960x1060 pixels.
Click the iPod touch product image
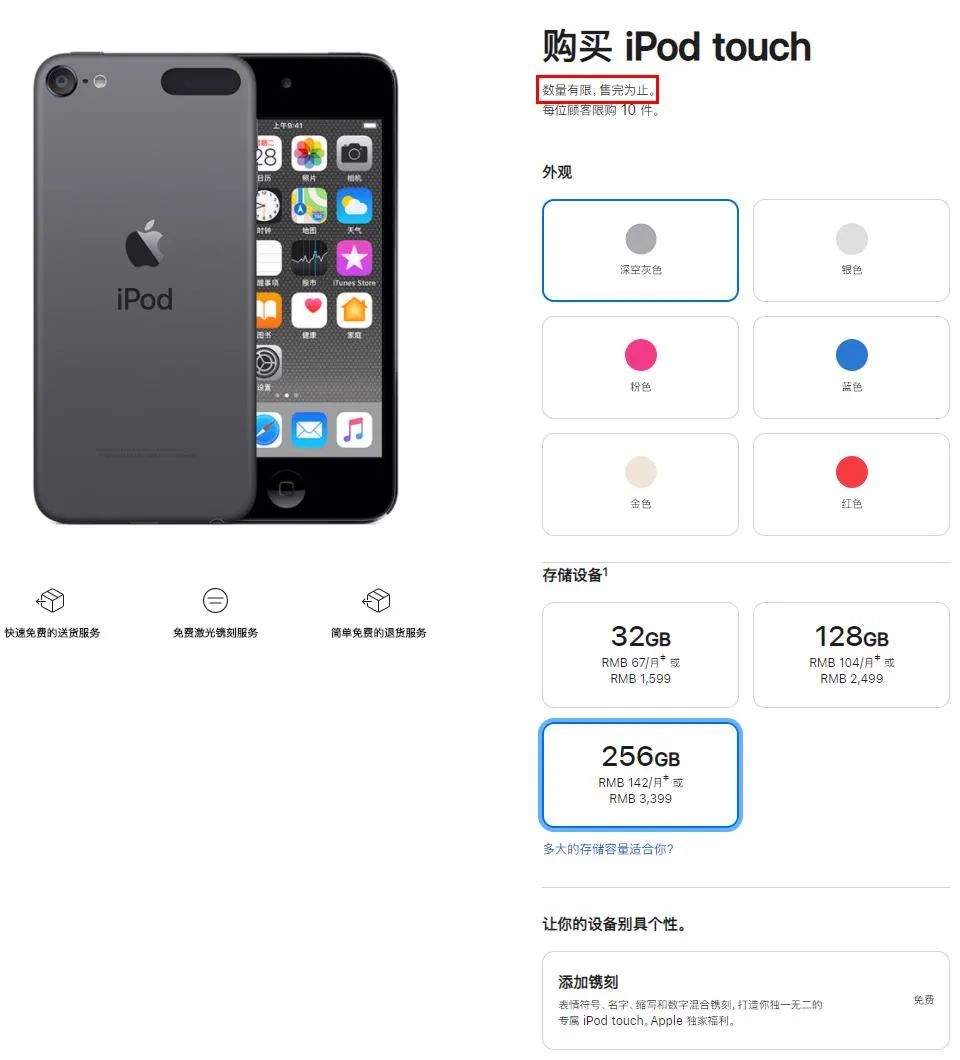[x=215, y=289]
